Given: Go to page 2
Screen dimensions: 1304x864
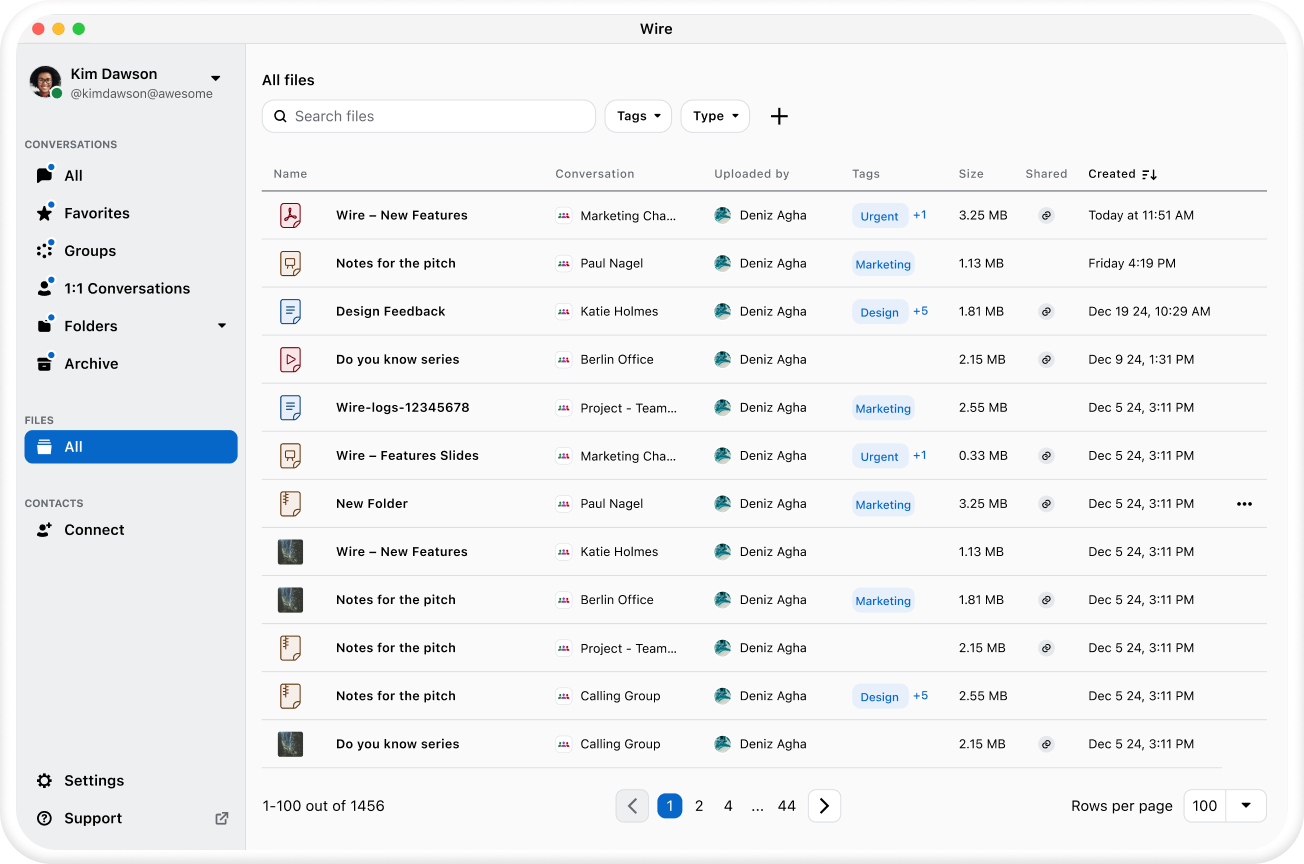Looking at the screenshot, I should (x=699, y=806).
